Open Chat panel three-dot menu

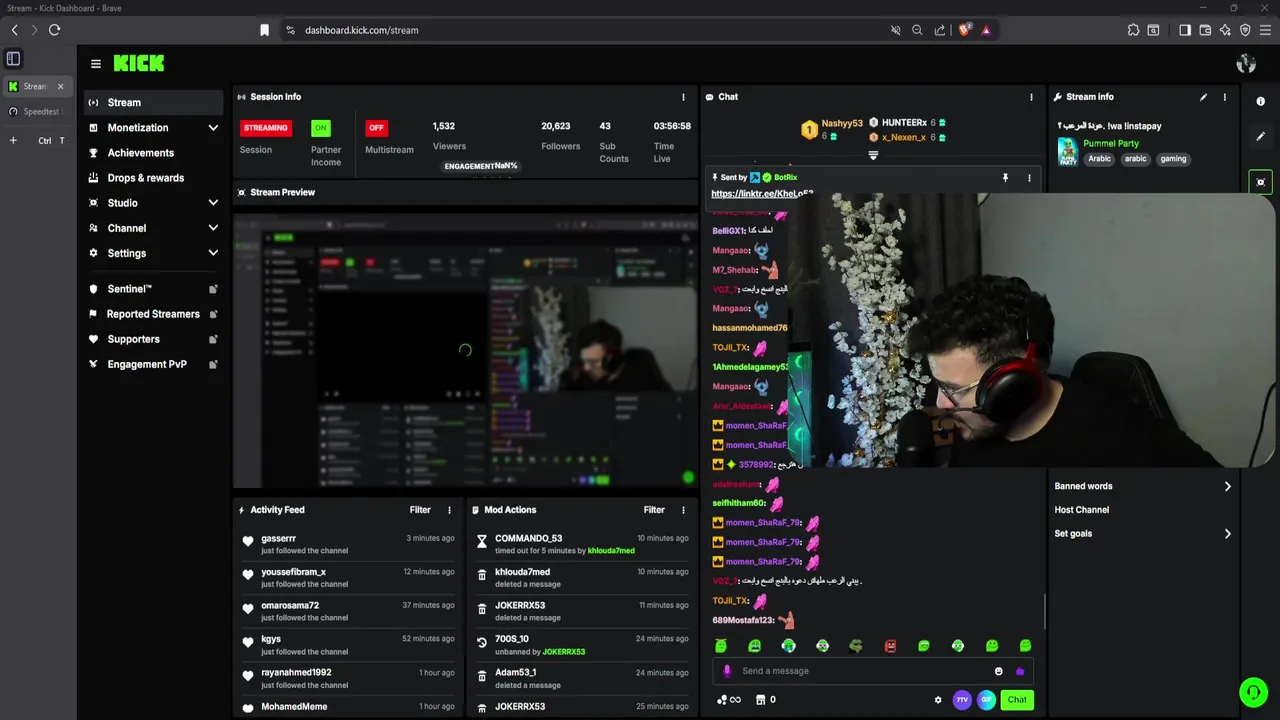[1031, 97]
